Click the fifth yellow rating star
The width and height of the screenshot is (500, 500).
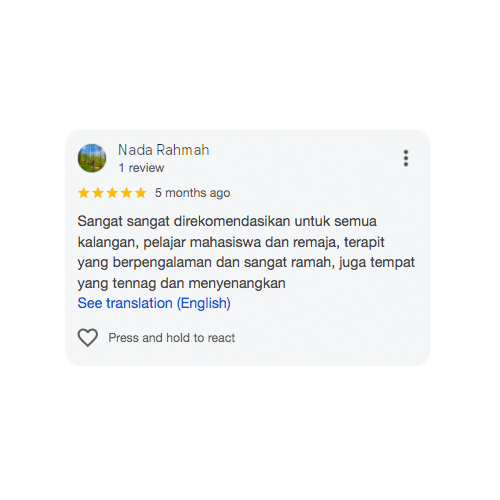click(141, 193)
